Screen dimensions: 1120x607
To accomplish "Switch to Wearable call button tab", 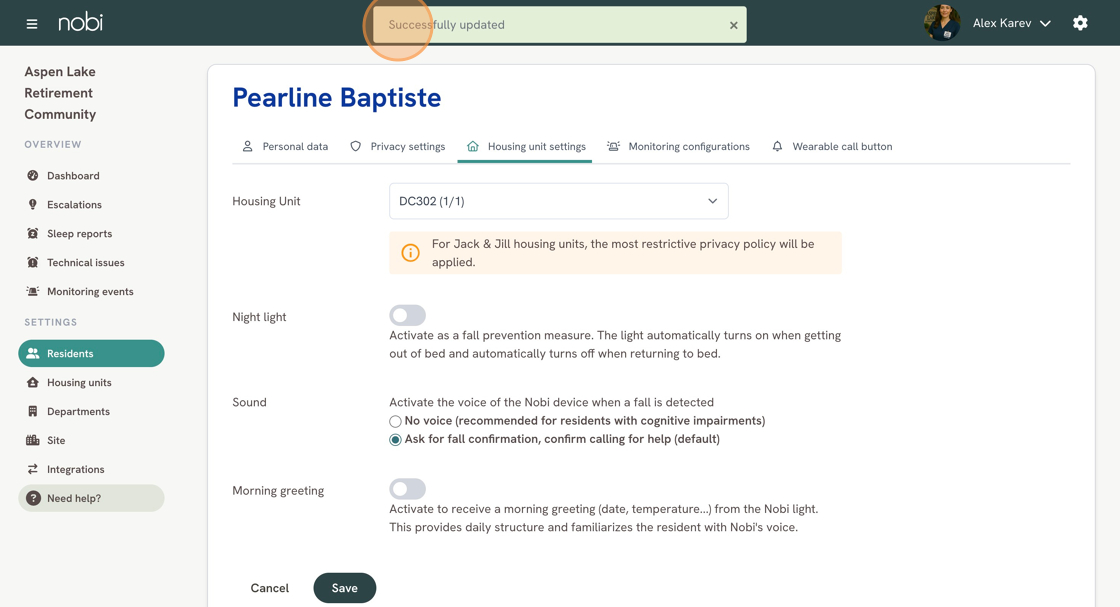I will 832,146.
